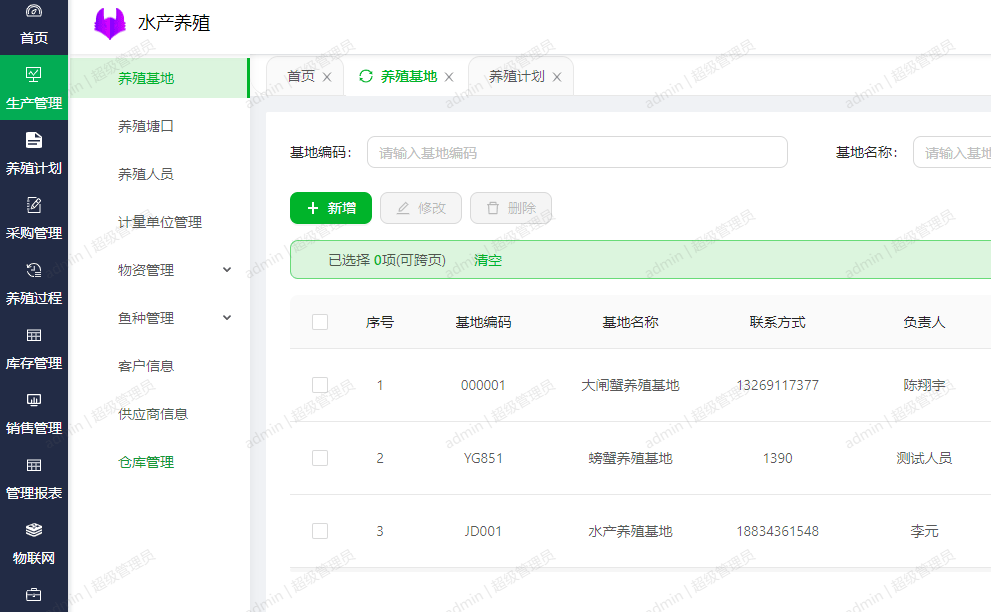Screen dimensions: 991x612
Task: Click the 修改 button
Action: coord(421,208)
